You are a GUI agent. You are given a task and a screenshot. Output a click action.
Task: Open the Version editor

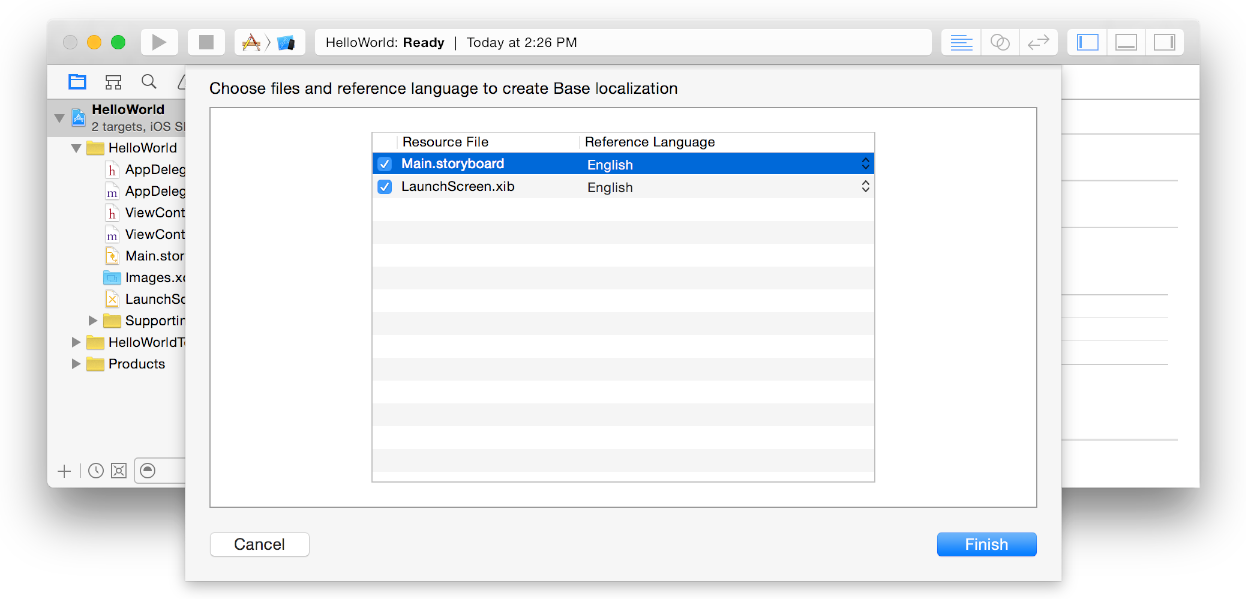click(x=1038, y=41)
